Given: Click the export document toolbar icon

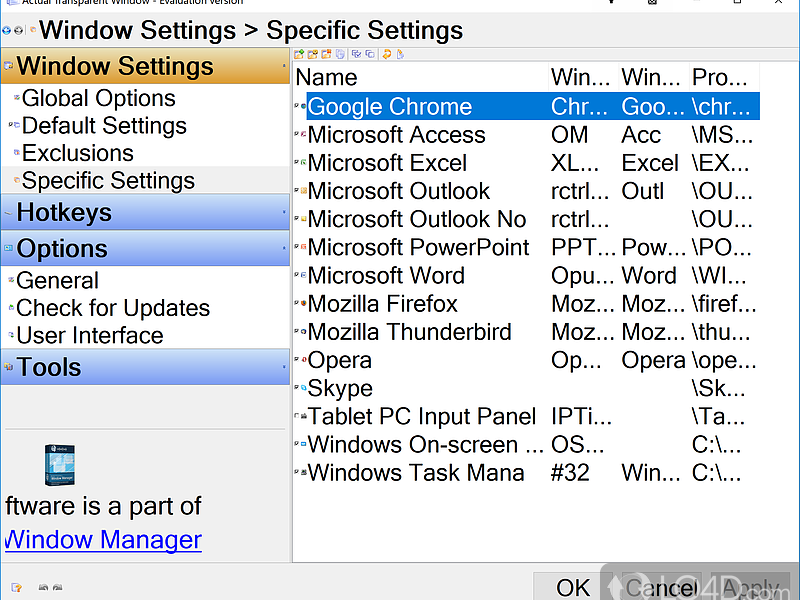Looking at the screenshot, I should coord(401,54).
